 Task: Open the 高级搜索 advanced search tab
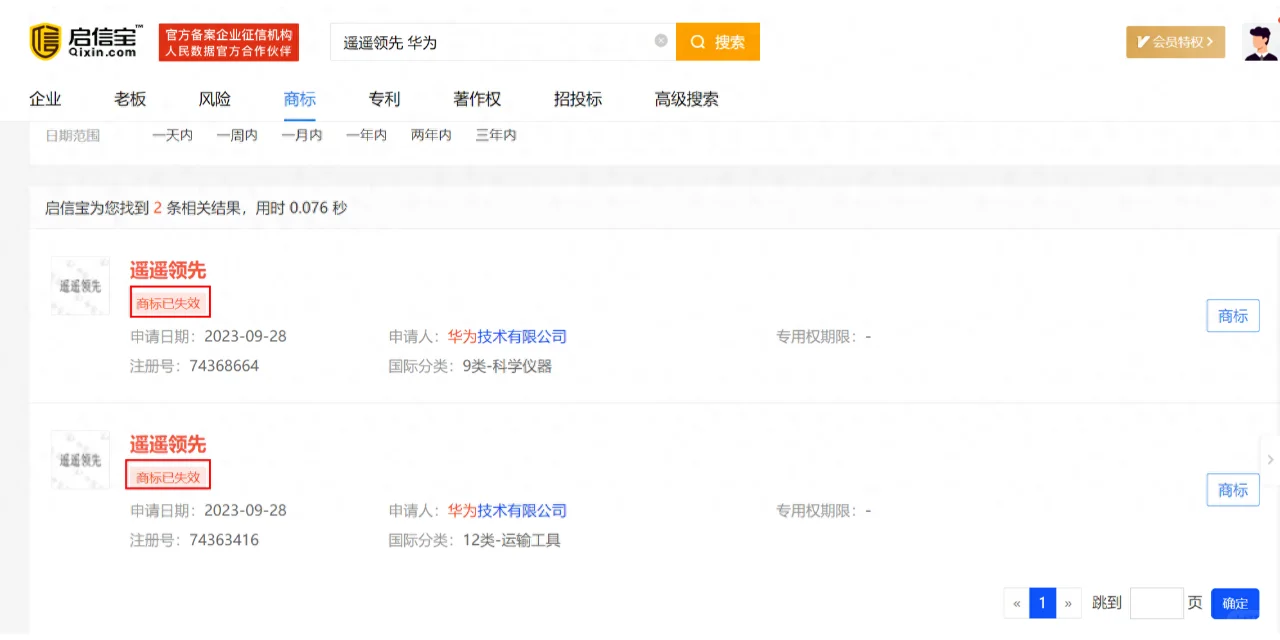point(687,99)
